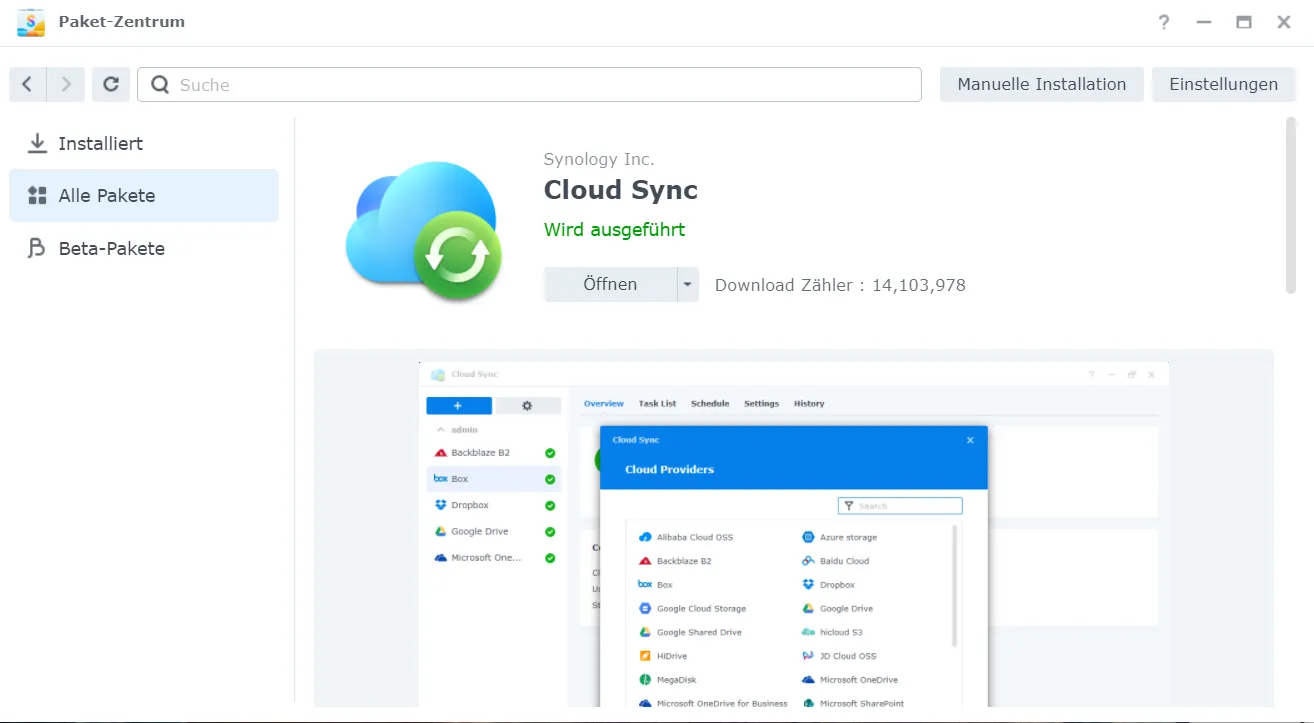The image size is (1314, 723).
Task: Maximize the Paket-Zentrum window
Action: (1244, 22)
